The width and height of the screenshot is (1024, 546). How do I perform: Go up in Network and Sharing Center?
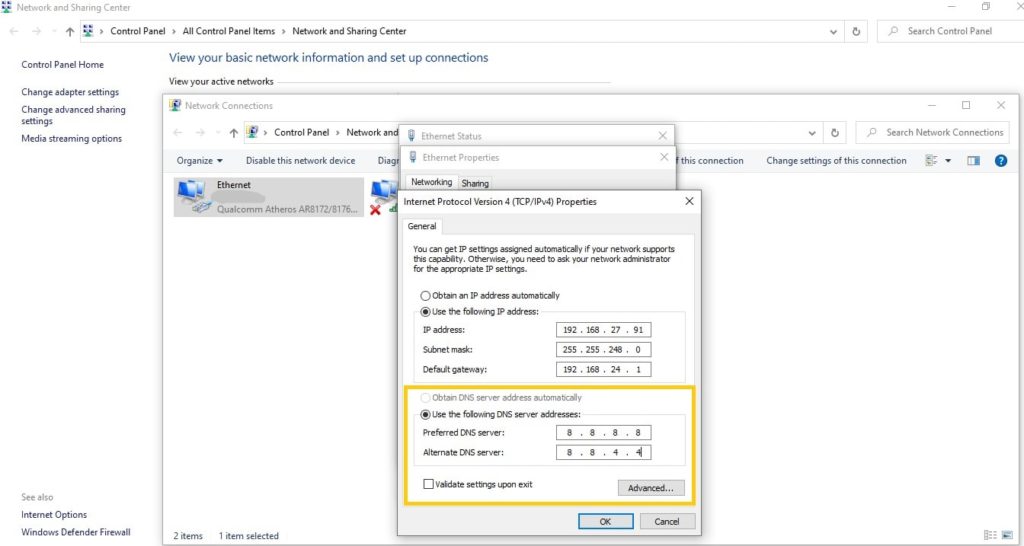(x=70, y=31)
